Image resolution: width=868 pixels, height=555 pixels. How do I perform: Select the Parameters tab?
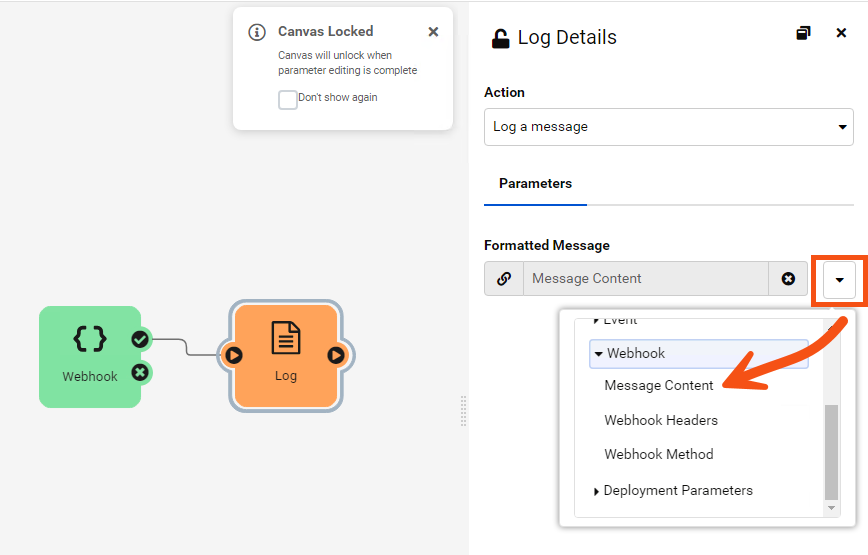535,184
